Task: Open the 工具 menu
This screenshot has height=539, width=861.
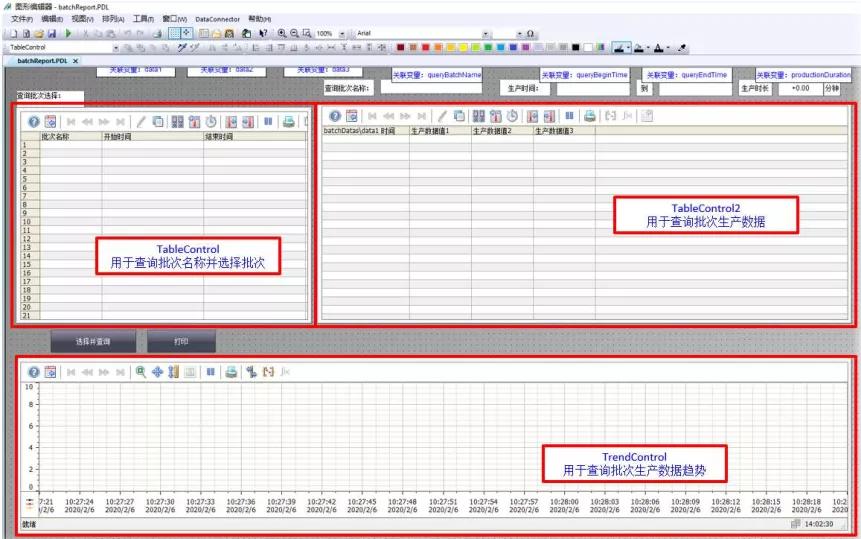Action: pos(143,19)
